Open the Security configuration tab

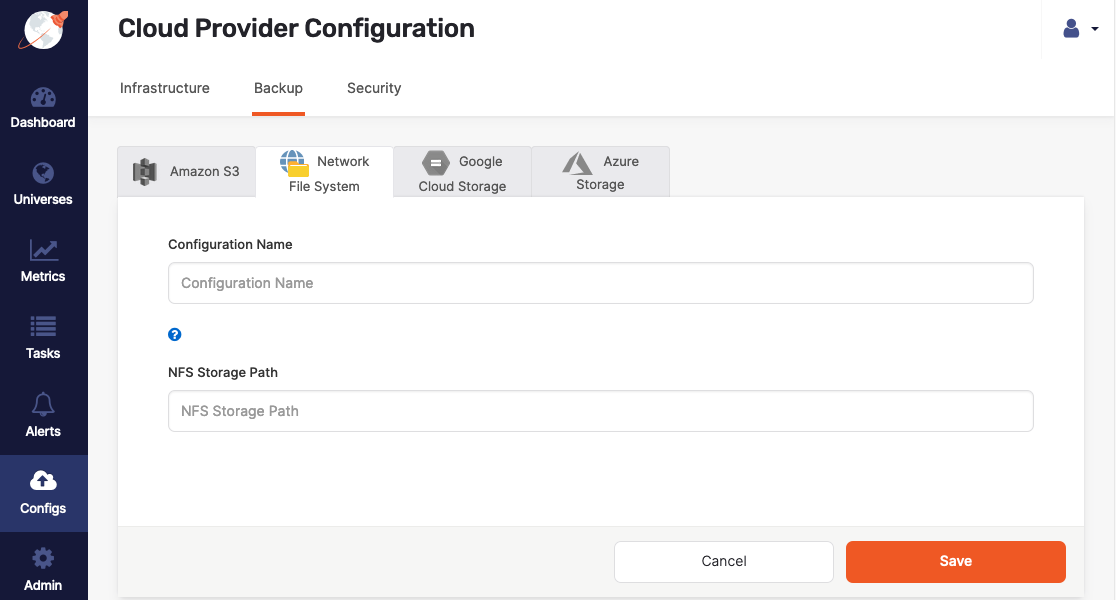(x=374, y=88)
